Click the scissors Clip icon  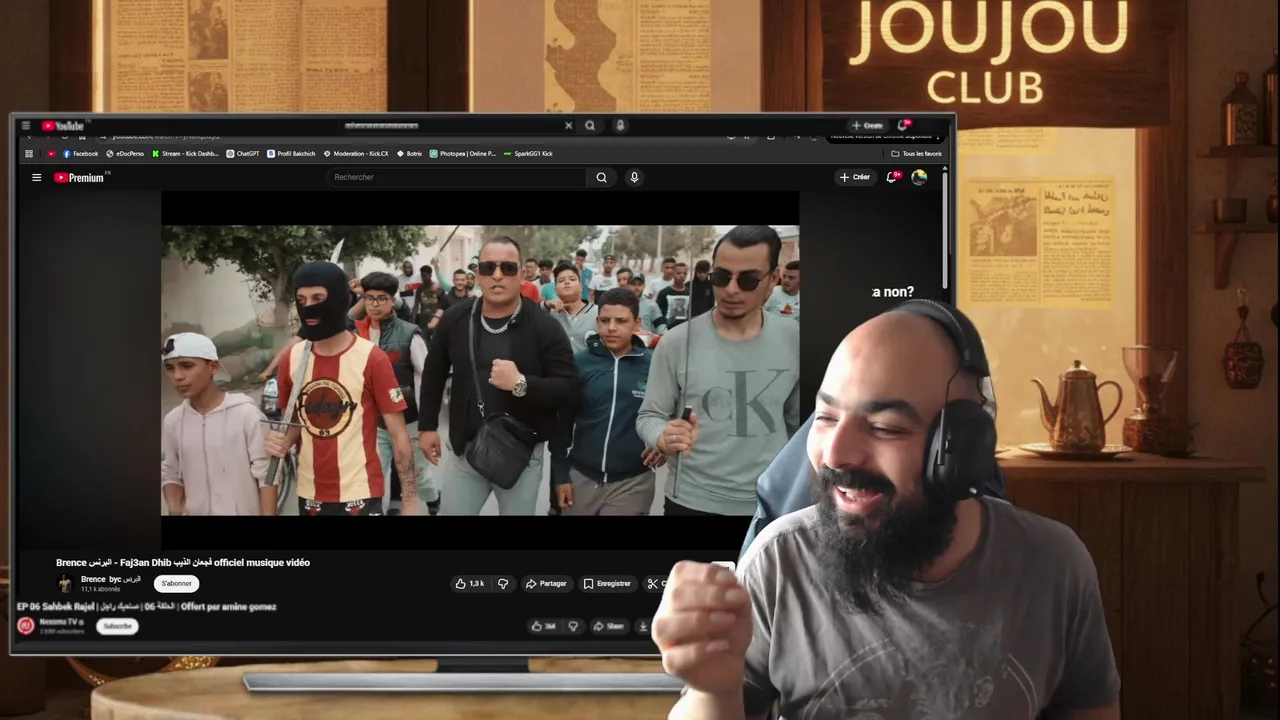(653, 584)
